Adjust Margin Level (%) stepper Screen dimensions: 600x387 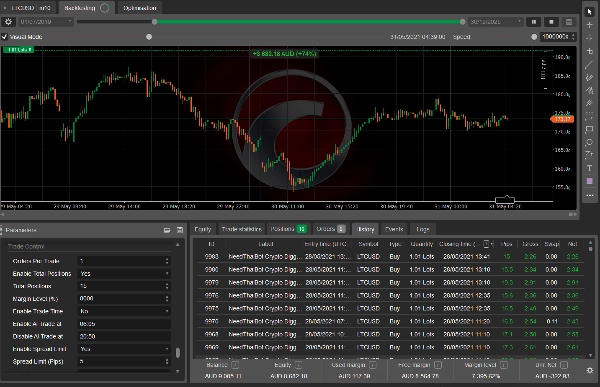coord(167,299)
